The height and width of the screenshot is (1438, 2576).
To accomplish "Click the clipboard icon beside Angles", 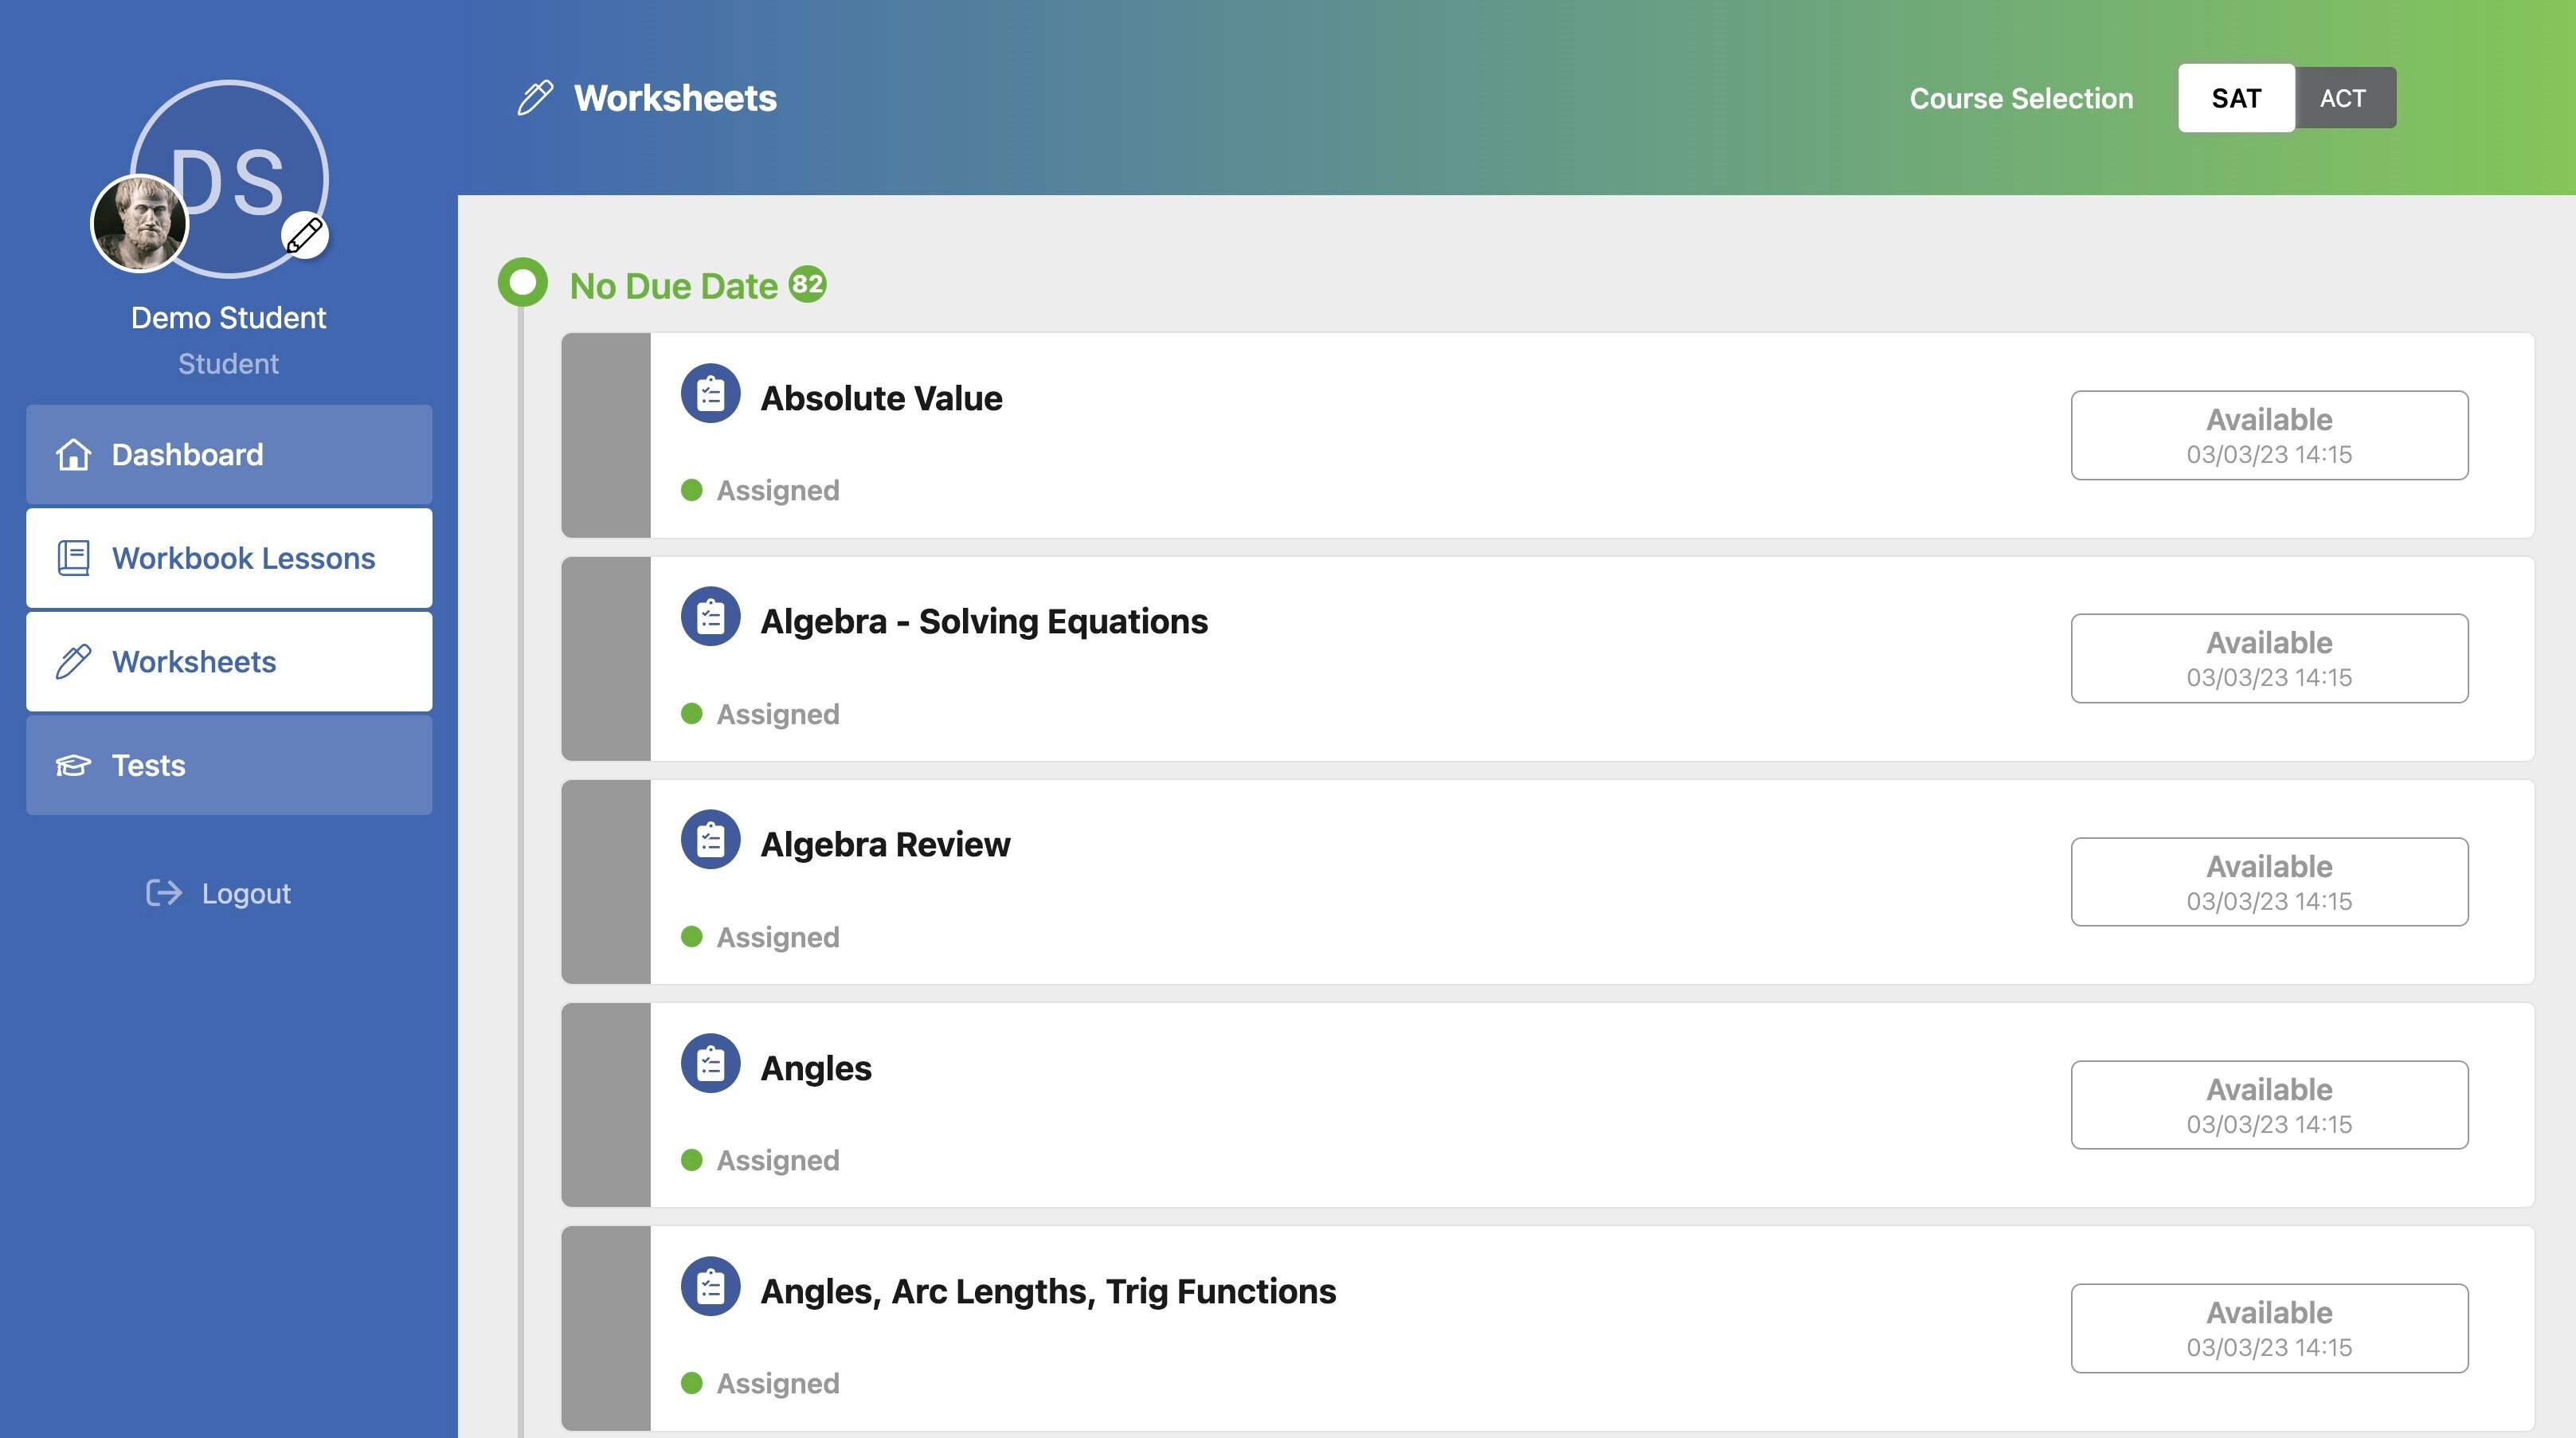I will pos(710,1063).
